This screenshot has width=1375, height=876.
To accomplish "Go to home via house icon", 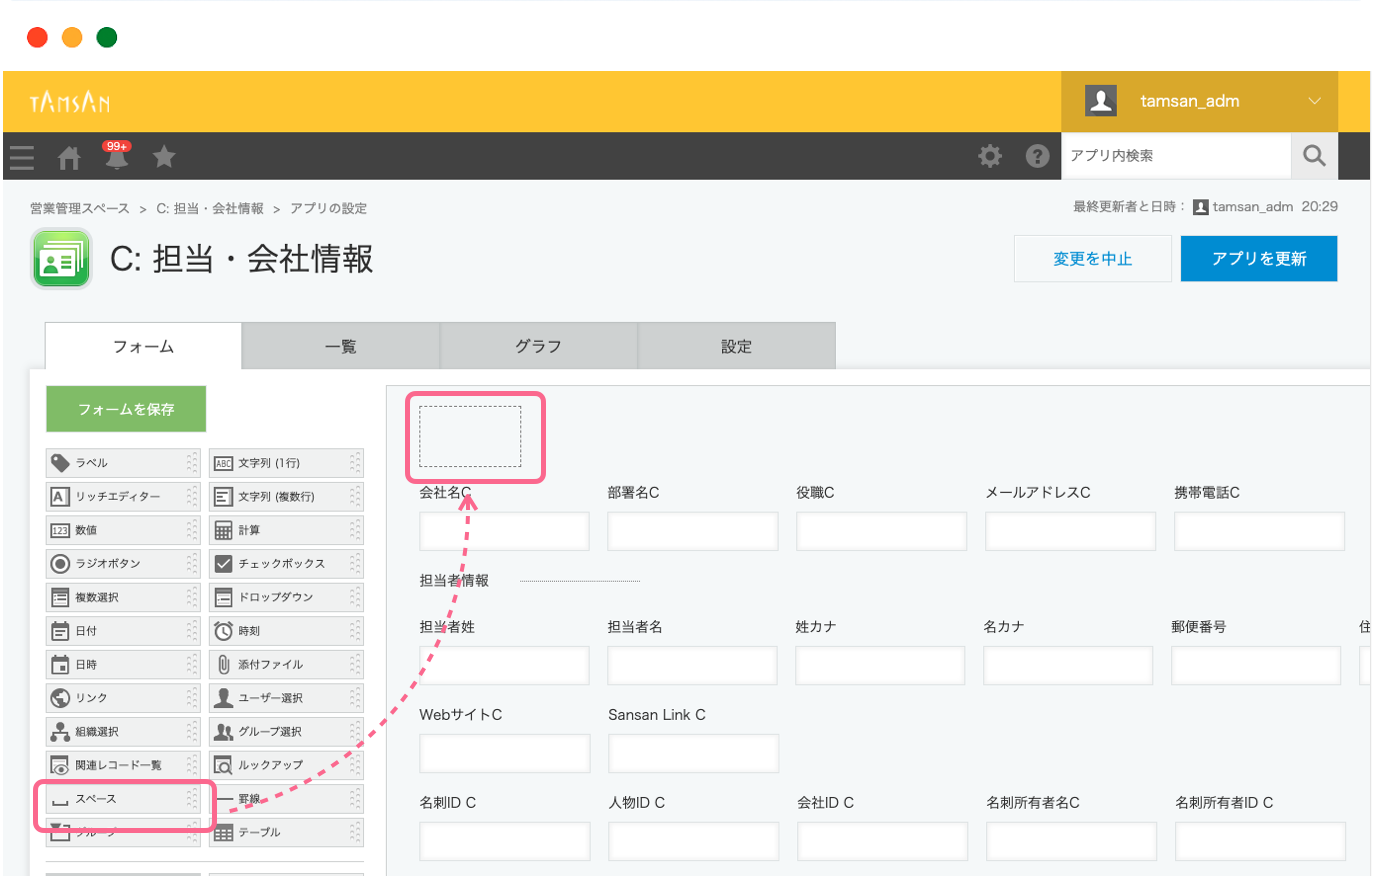I will 69,157.
